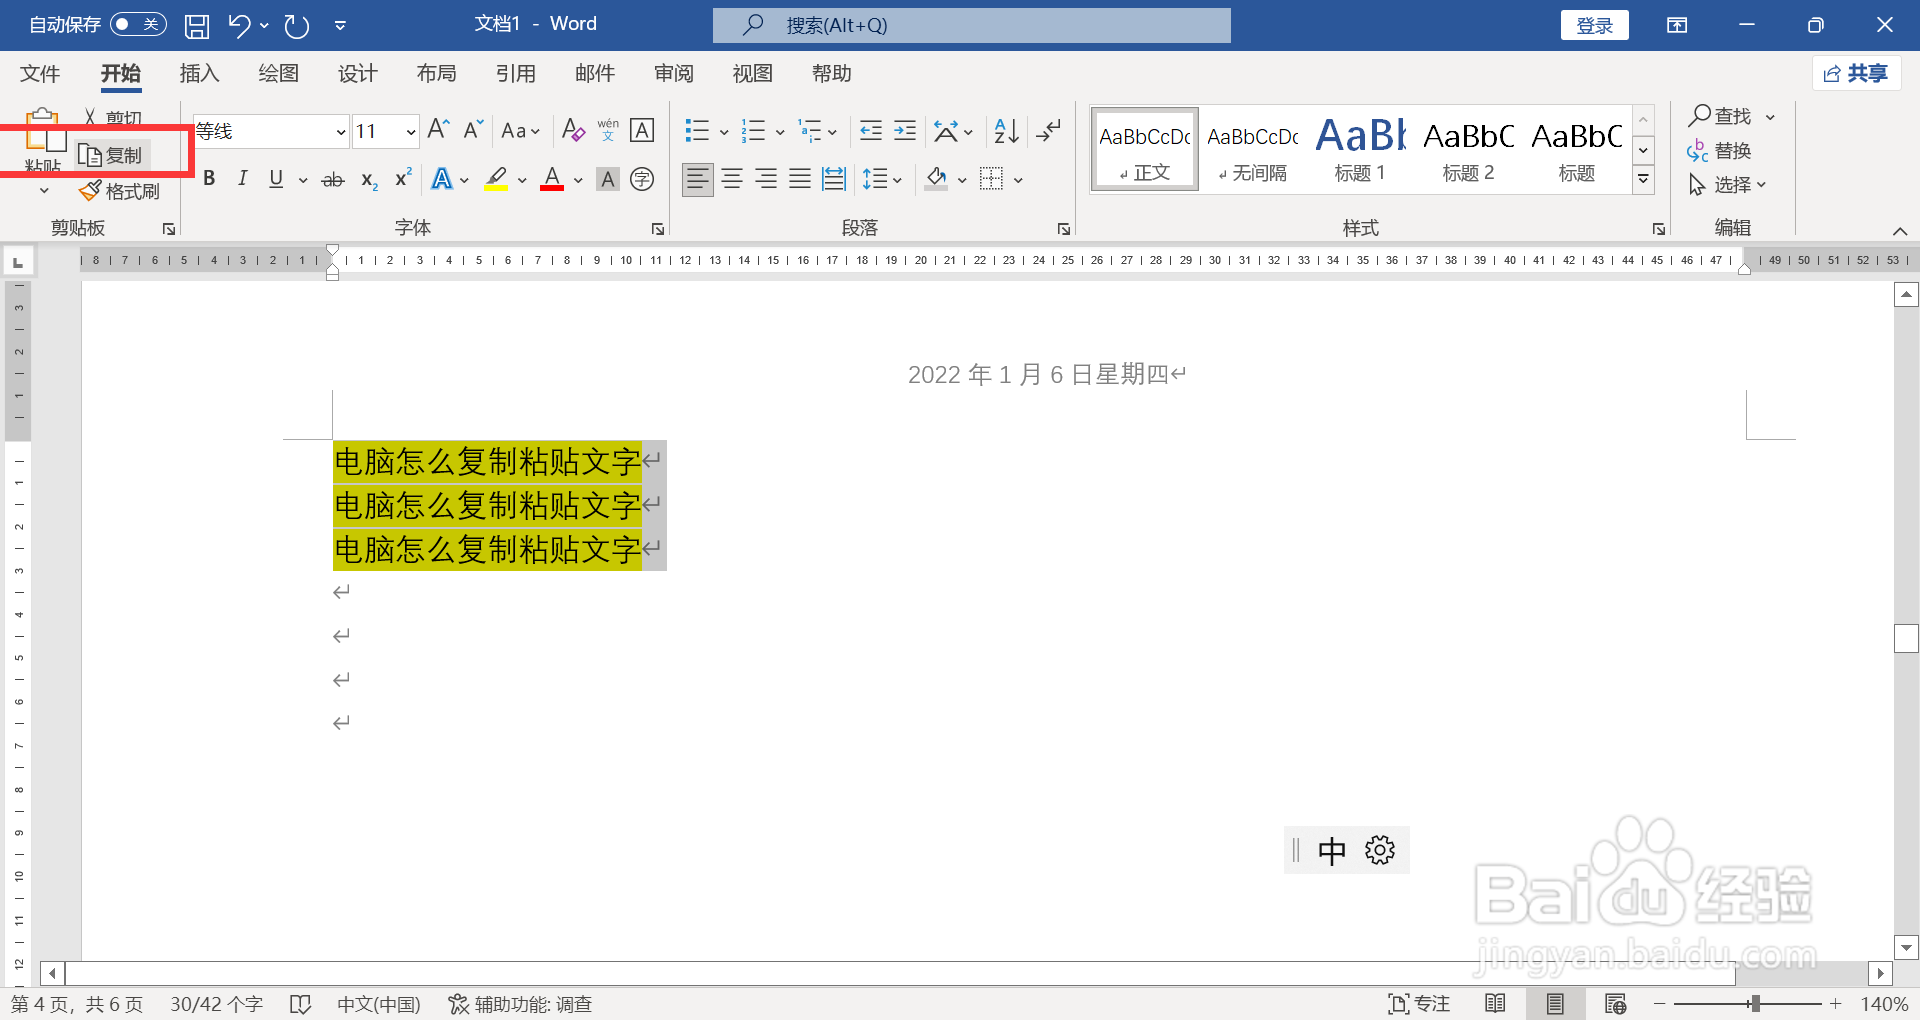
Task: Click the Show/Hide formatting marks icon
Action: coord(1048,130)
